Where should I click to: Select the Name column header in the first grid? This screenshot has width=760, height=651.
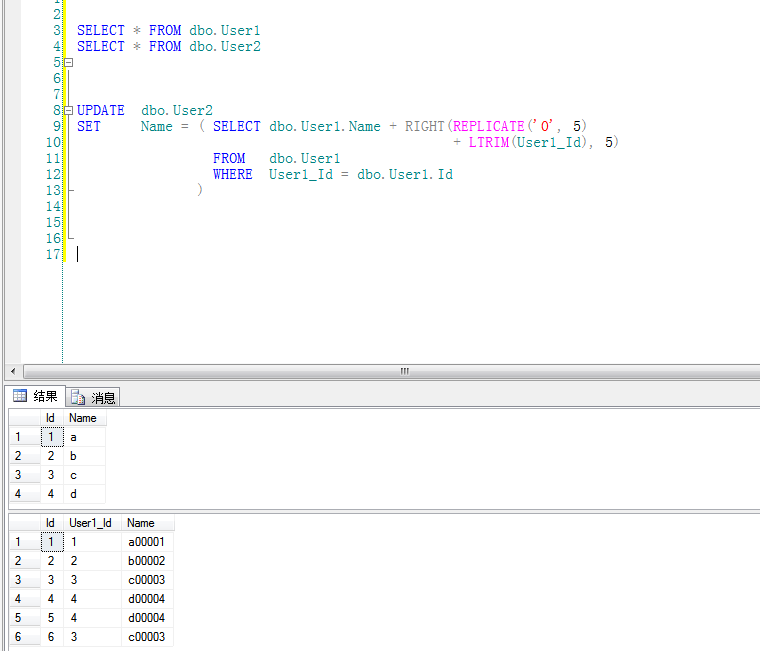84,418
